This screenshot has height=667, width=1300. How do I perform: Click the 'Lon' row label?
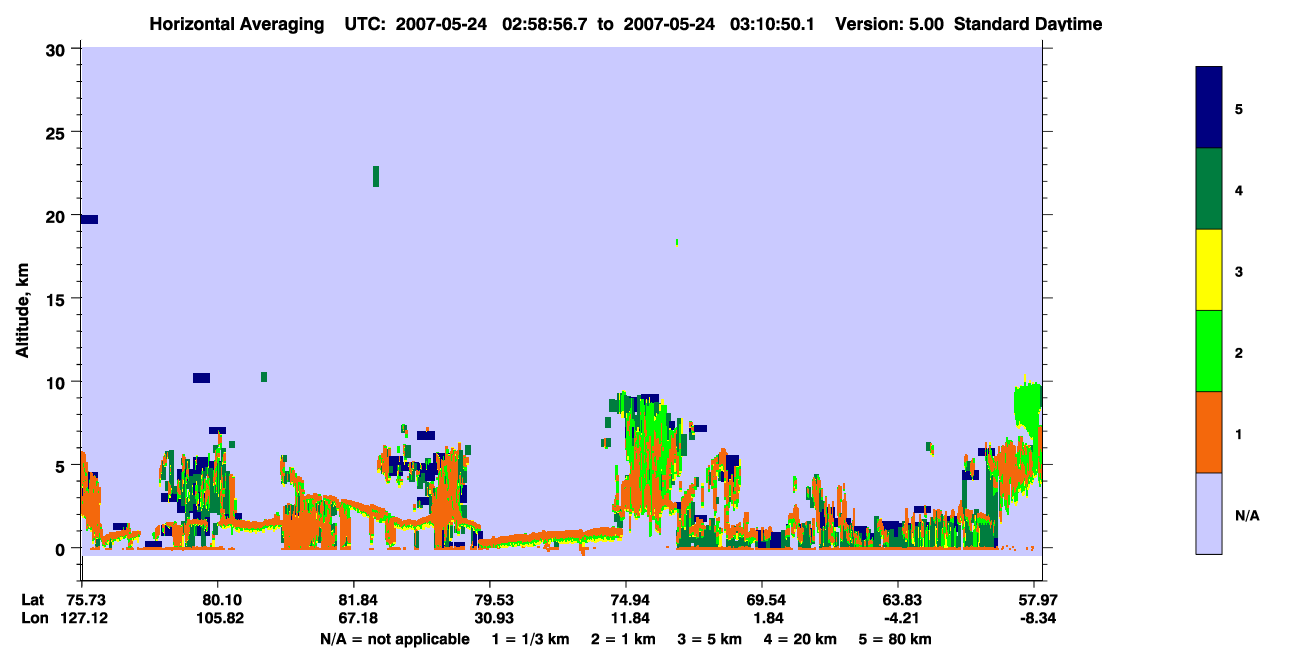[34, 618]
